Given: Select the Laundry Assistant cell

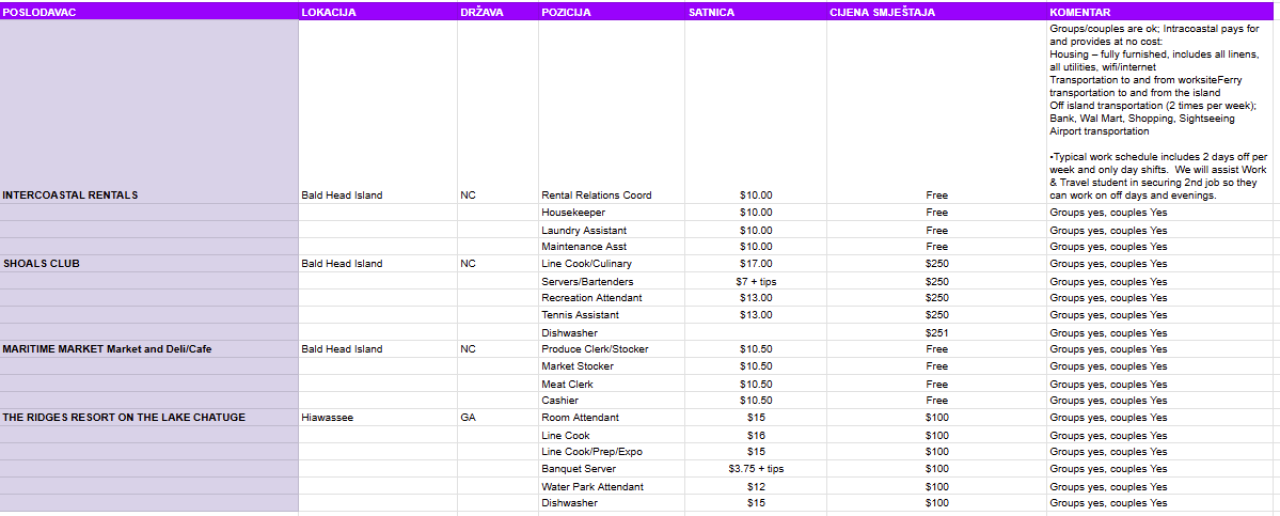Looking at the screenshot, I should [612, 230].
